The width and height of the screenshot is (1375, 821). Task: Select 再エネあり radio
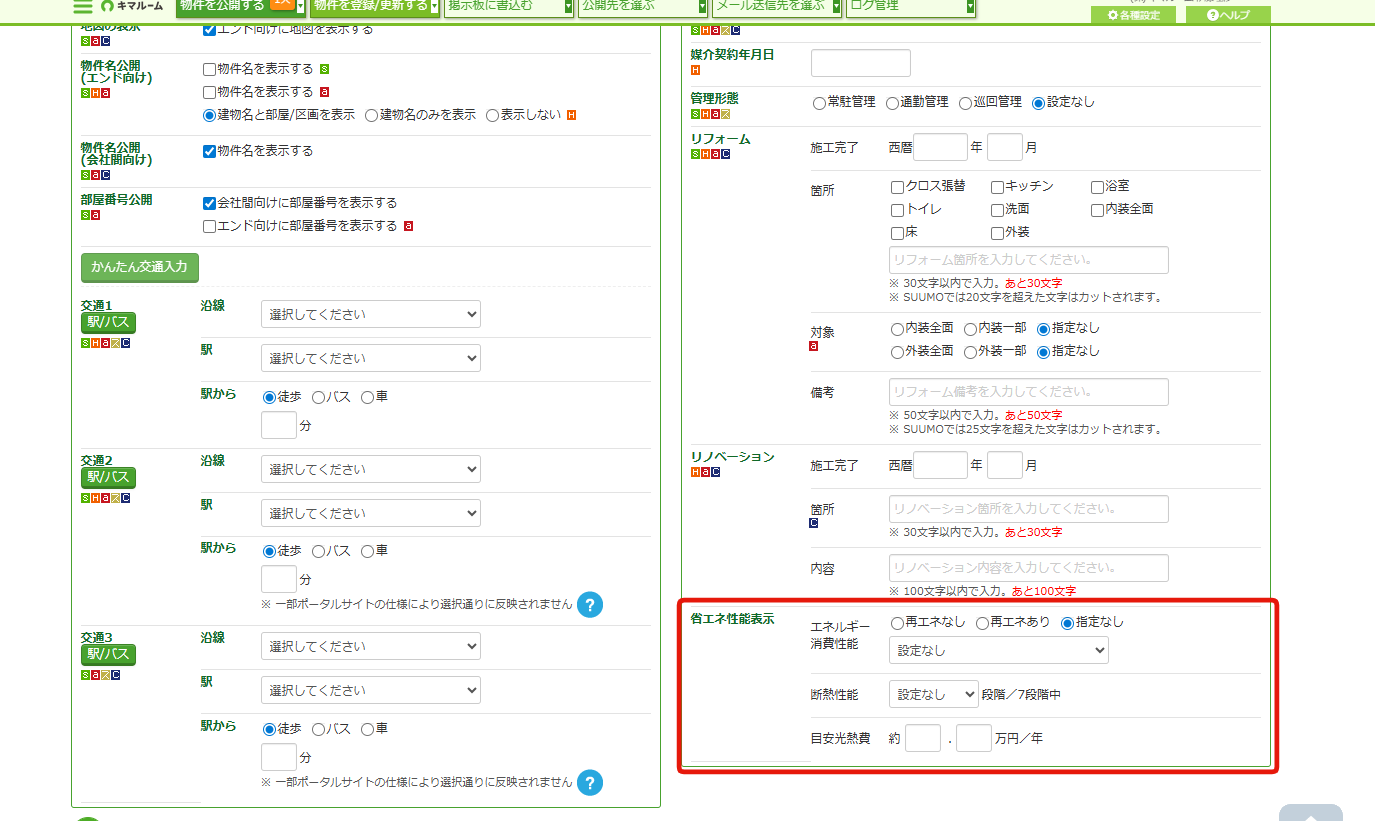(982, 622)
